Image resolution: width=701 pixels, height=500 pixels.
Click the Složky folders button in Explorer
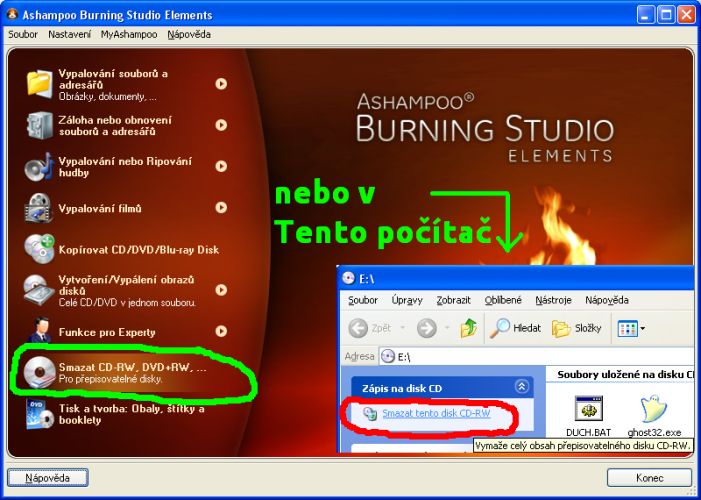pyautogui.click(x=576, y=329)
